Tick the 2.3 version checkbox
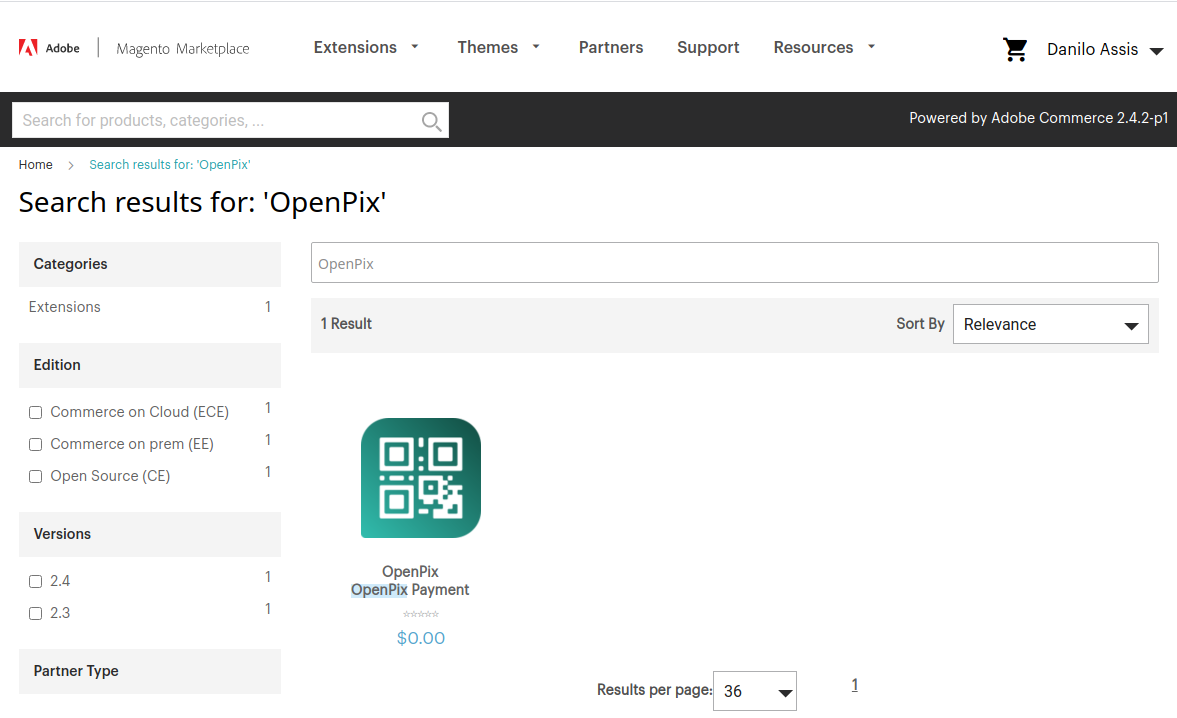The image size is (1177, 718). click(35, 613)
